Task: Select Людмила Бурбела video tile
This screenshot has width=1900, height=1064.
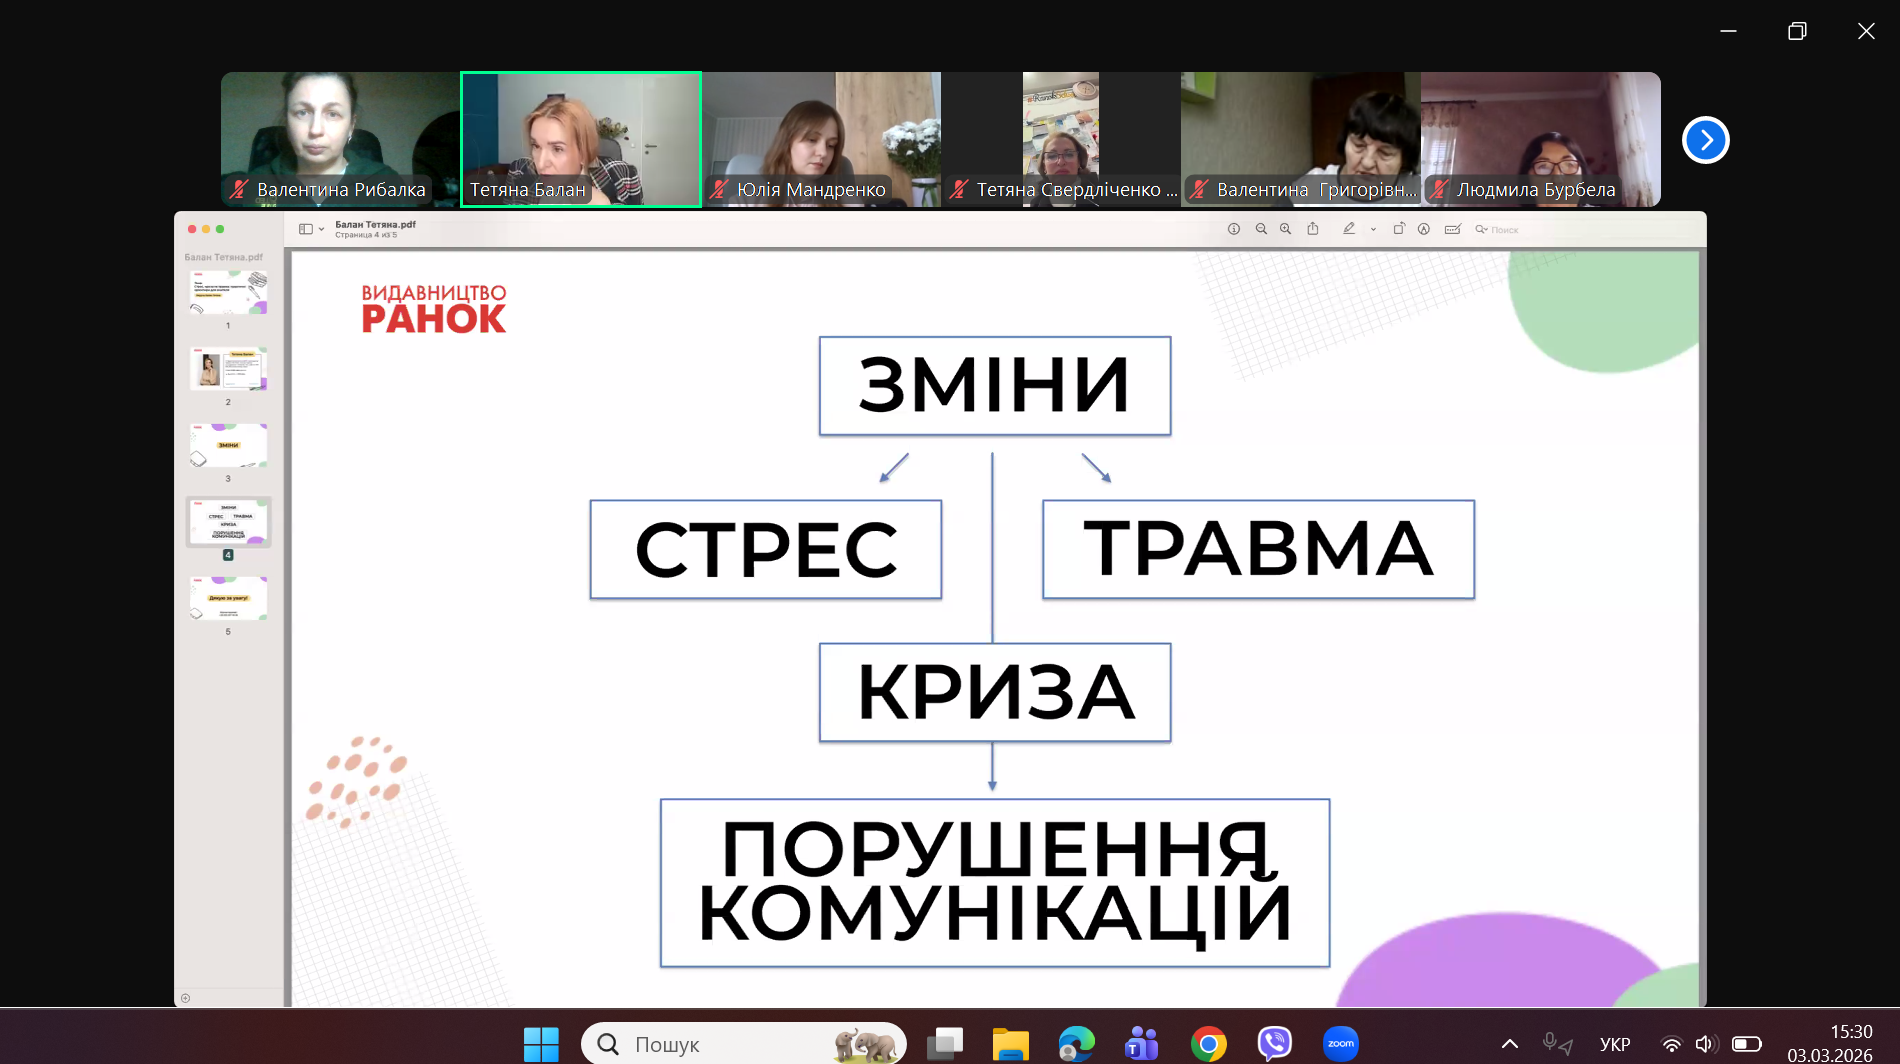Action: click(1540, 139)
